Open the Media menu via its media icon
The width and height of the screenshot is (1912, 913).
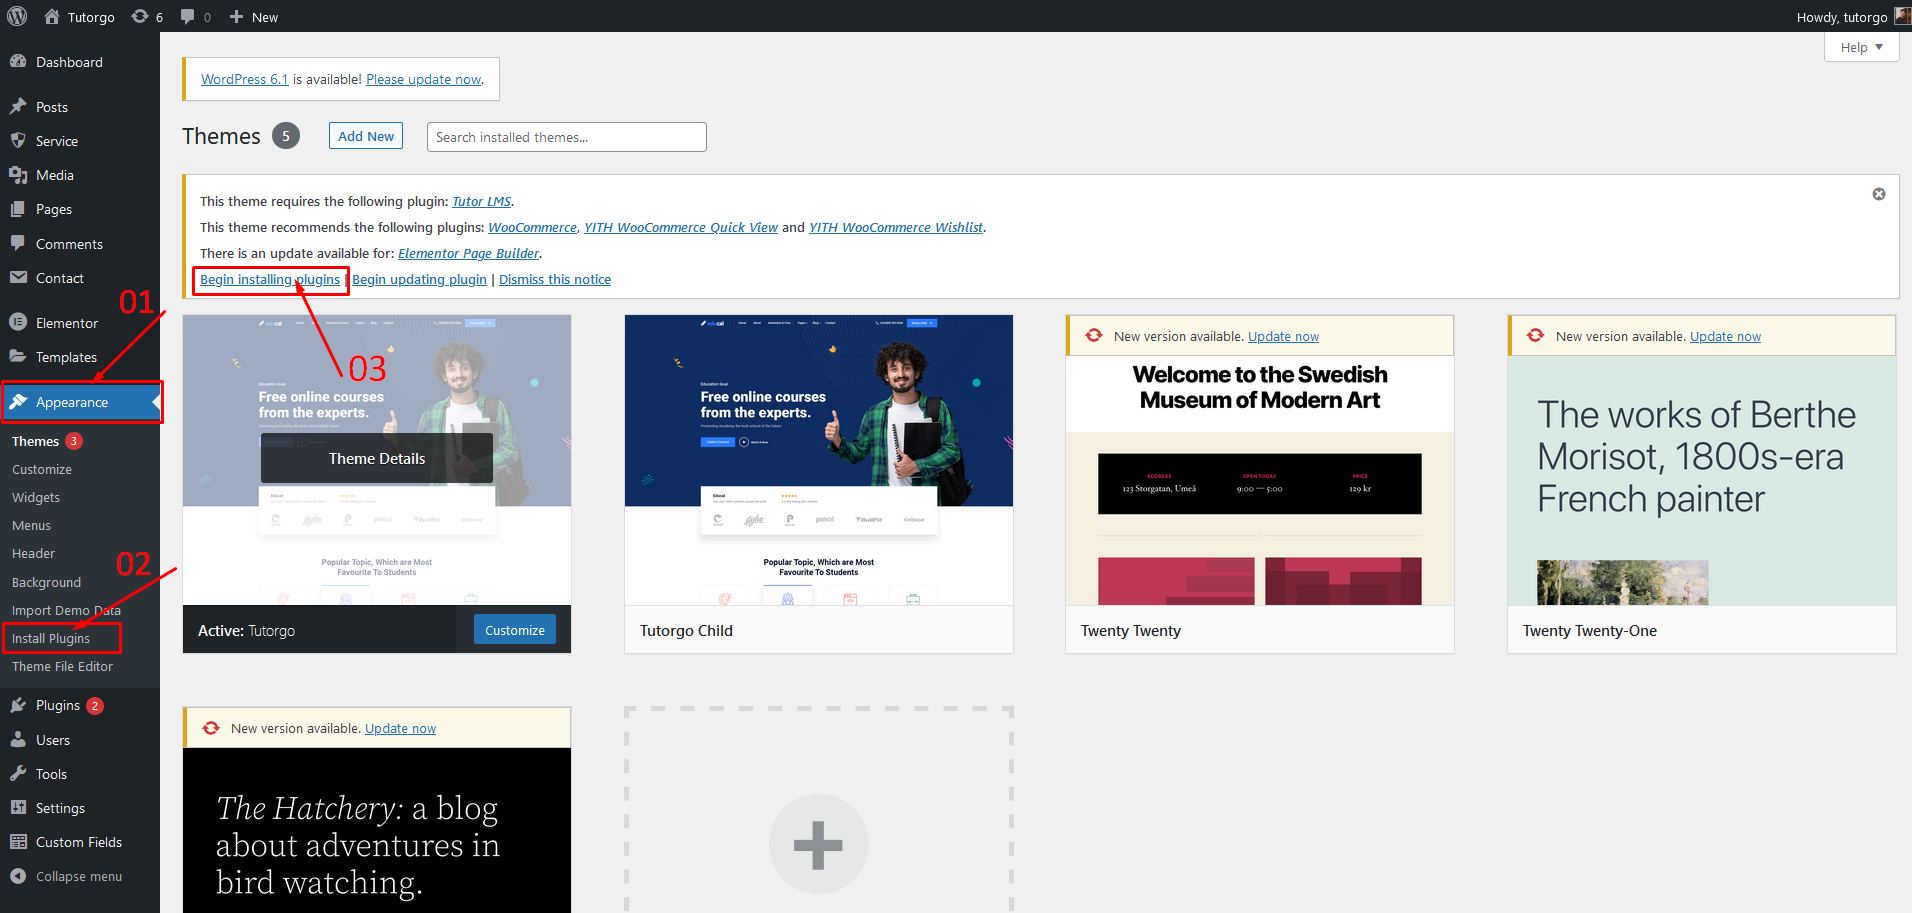(x=18, y=175)
